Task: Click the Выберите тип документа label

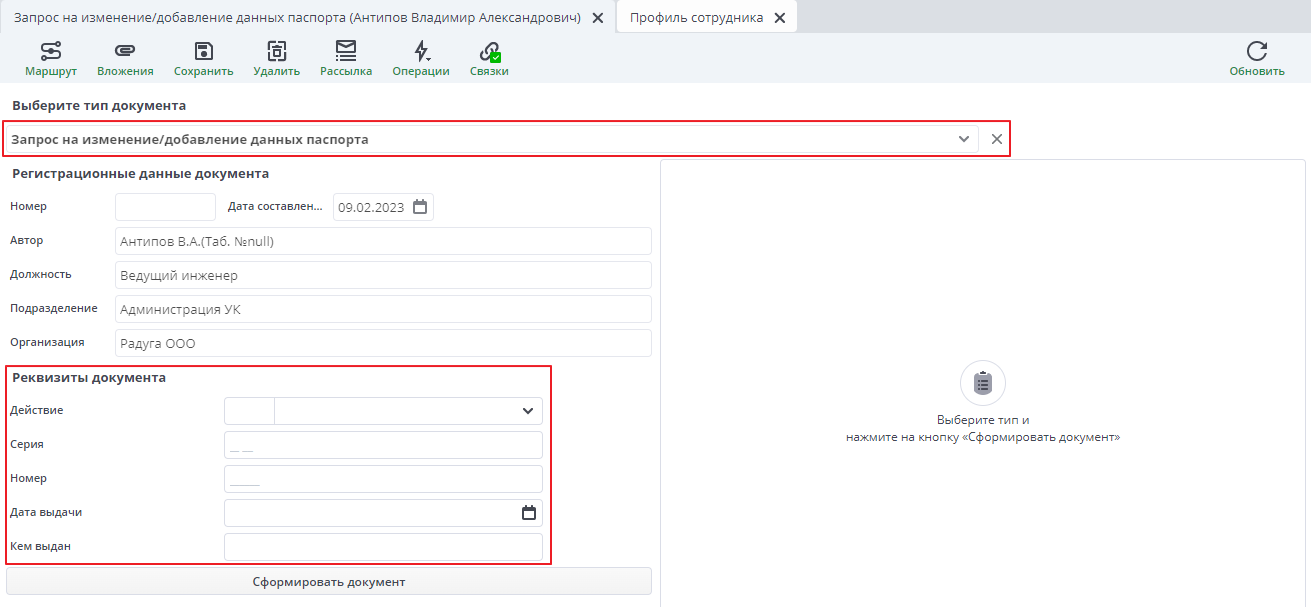Action: [99, 105]
